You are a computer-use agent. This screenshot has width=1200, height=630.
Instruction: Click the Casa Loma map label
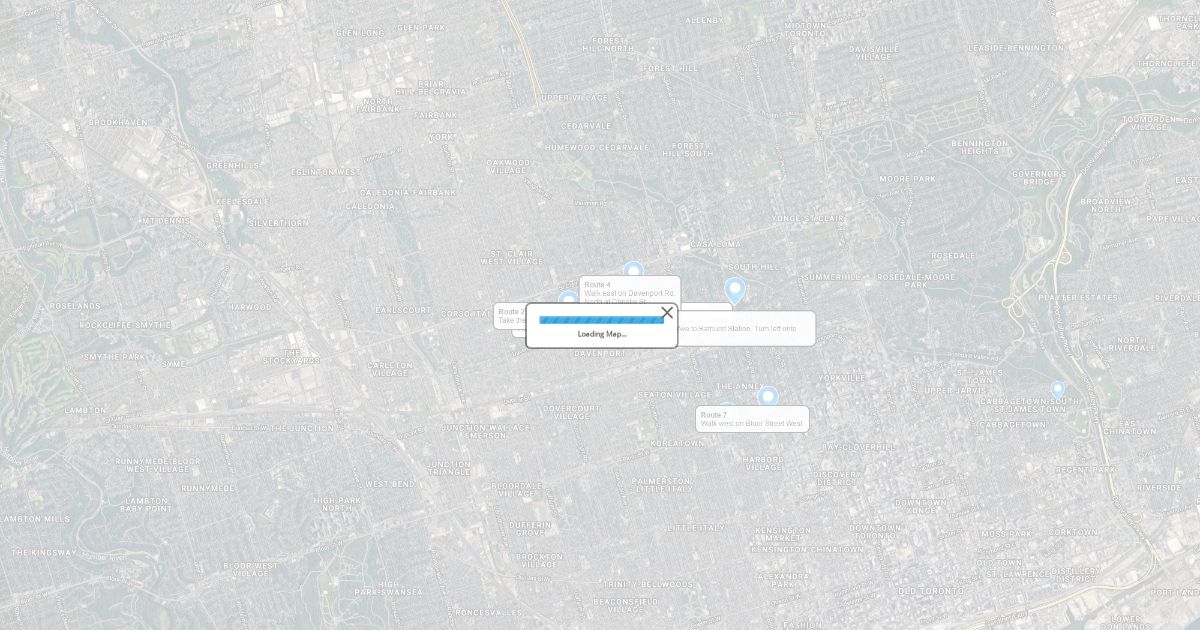(x=715, y=244)
